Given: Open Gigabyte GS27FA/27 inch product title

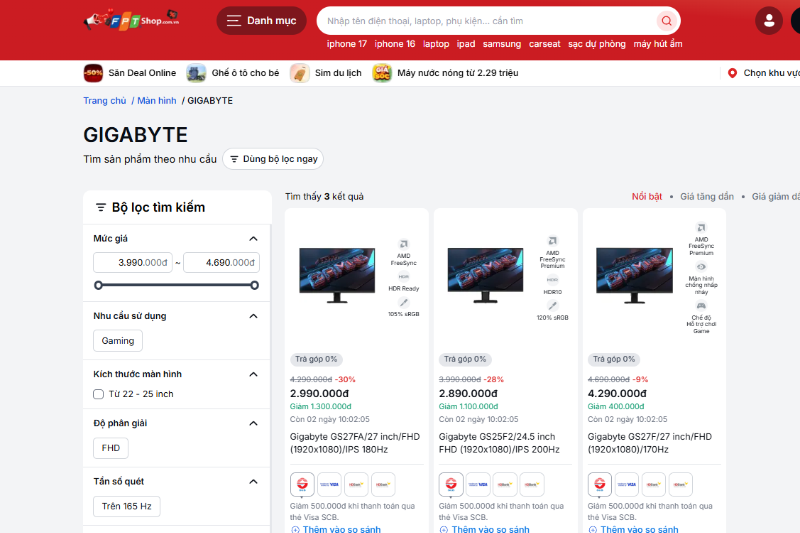Looking at the screenshot, I should coord(355,443).
